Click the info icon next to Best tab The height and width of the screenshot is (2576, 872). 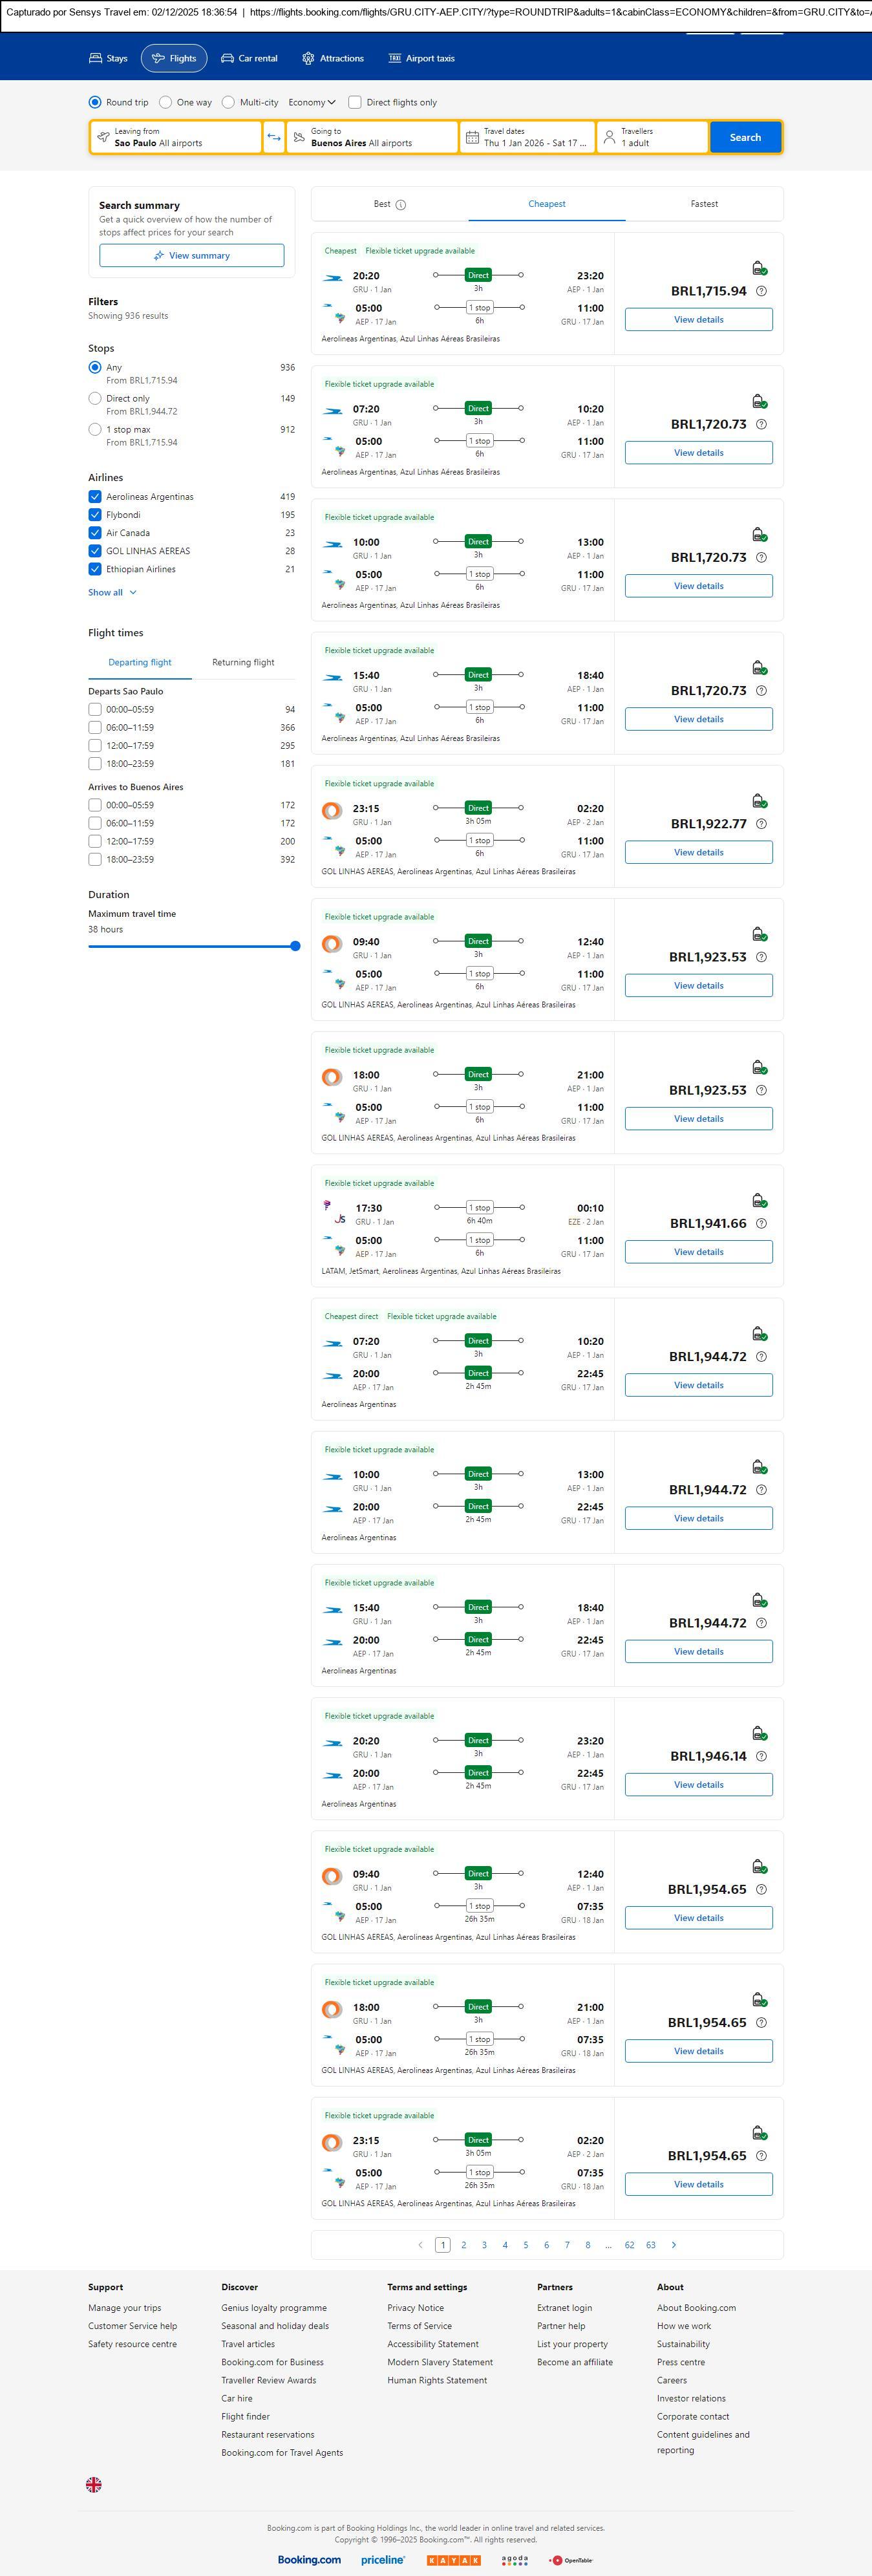click(x=401, y=205)
